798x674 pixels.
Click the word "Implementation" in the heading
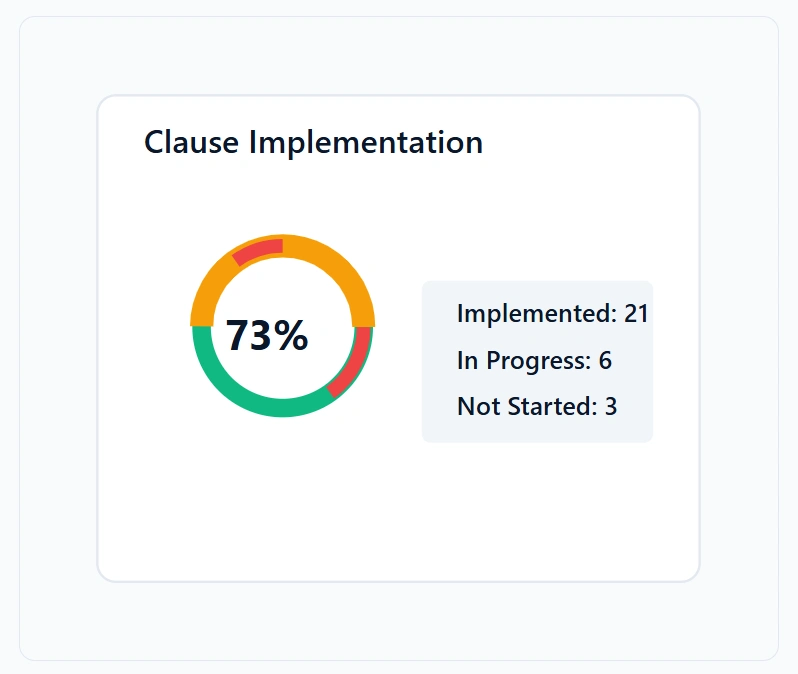(x=365, y=142)
